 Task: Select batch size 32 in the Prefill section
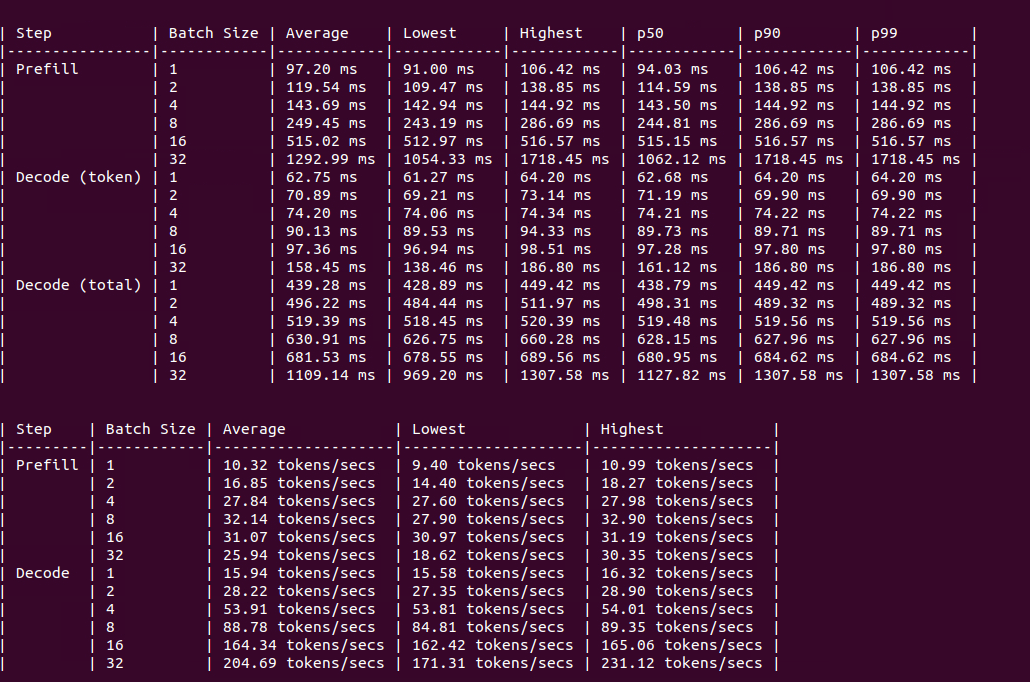tap(163, 159)
